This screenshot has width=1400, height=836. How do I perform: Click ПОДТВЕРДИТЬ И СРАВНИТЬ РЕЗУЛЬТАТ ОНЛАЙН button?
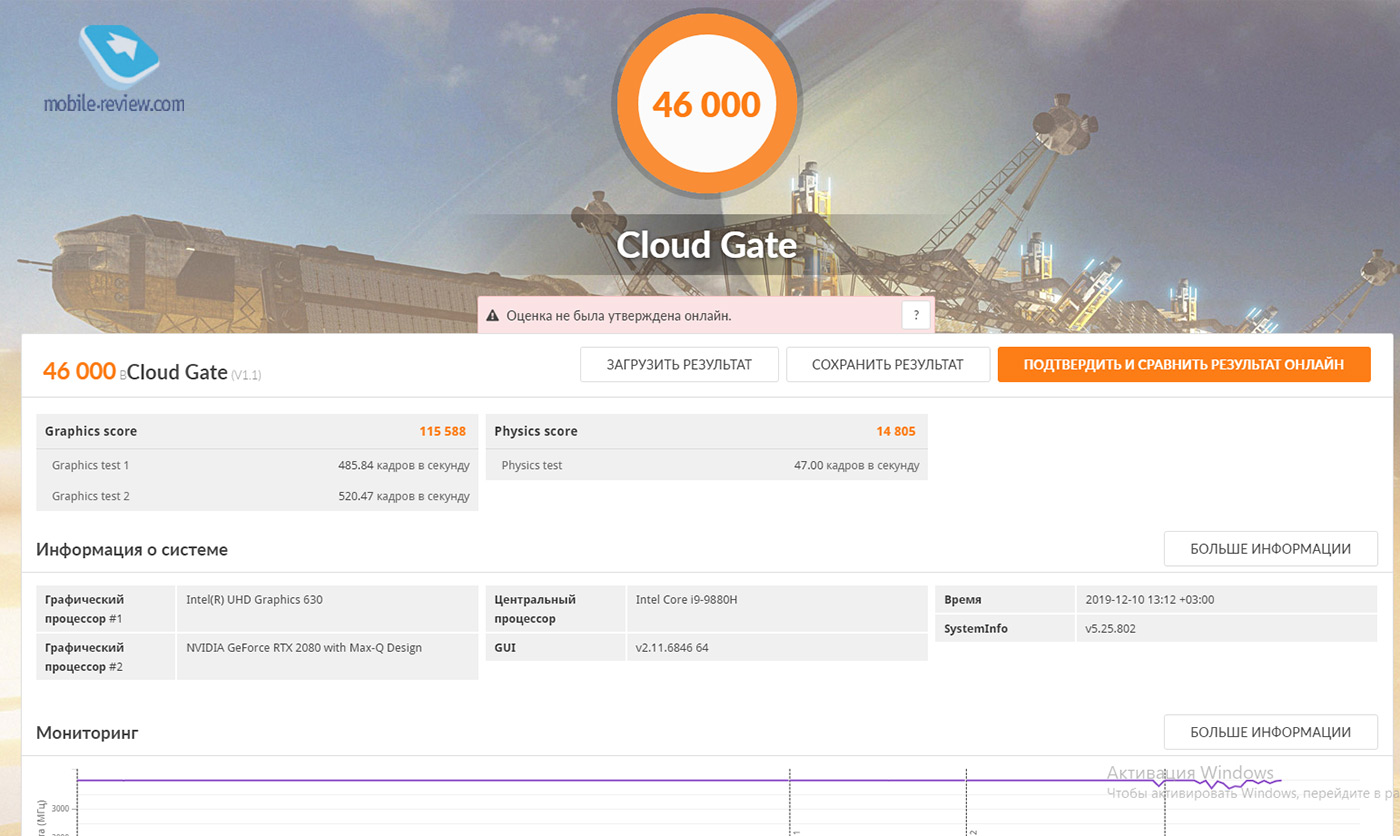pyautogui.click(x=1184, y=365)
